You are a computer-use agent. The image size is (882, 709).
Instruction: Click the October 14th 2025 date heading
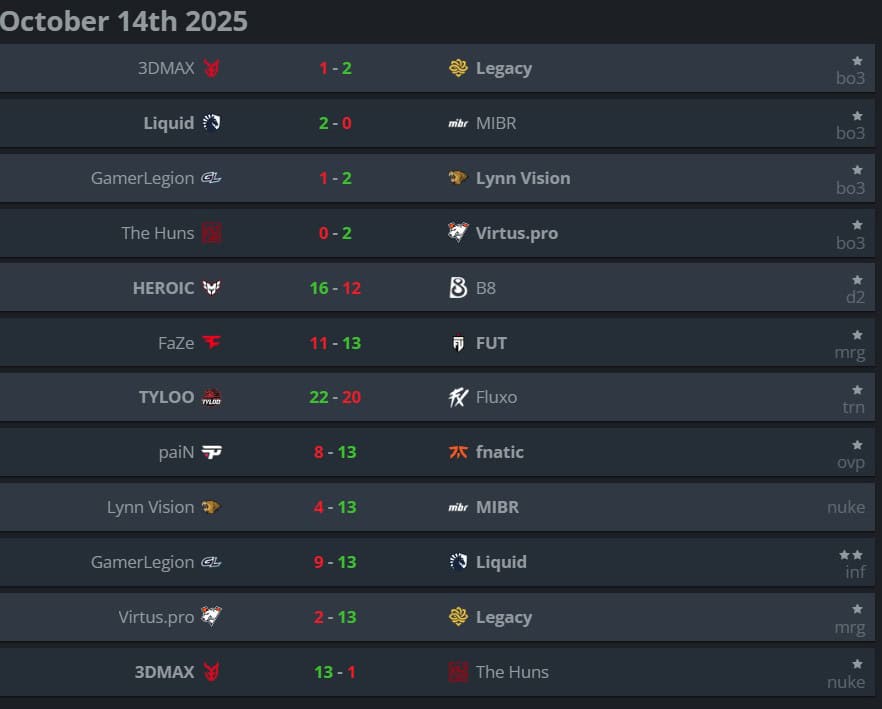click(x=124, y=21)
